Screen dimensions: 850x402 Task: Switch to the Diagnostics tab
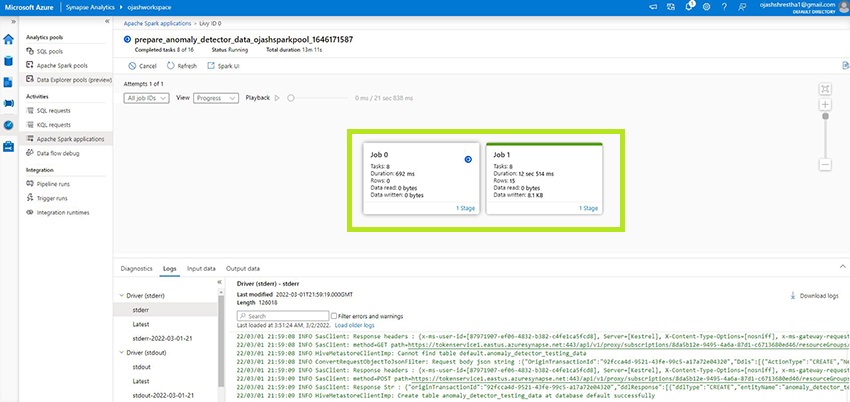(137, 268)
